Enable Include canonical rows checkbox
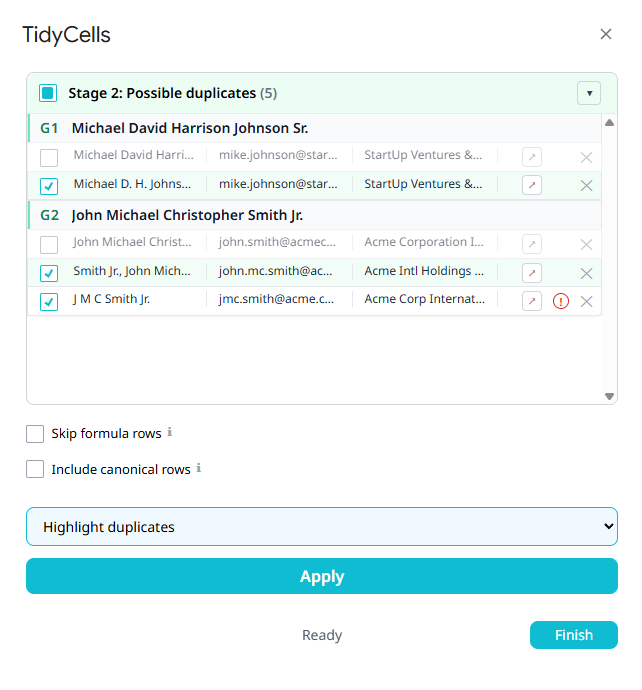Screen dimensions: 642x690 [35, 469]
